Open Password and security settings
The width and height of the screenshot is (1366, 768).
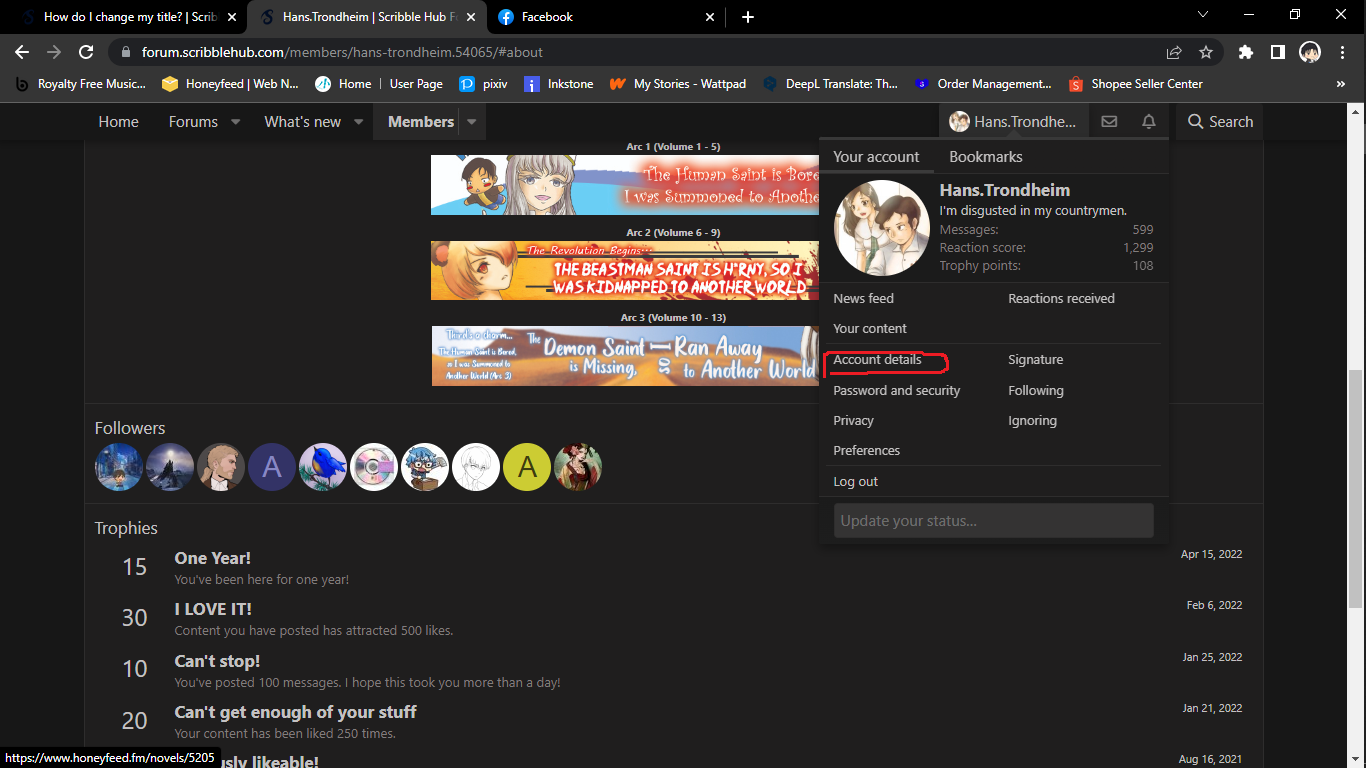[x=896, y=391]
